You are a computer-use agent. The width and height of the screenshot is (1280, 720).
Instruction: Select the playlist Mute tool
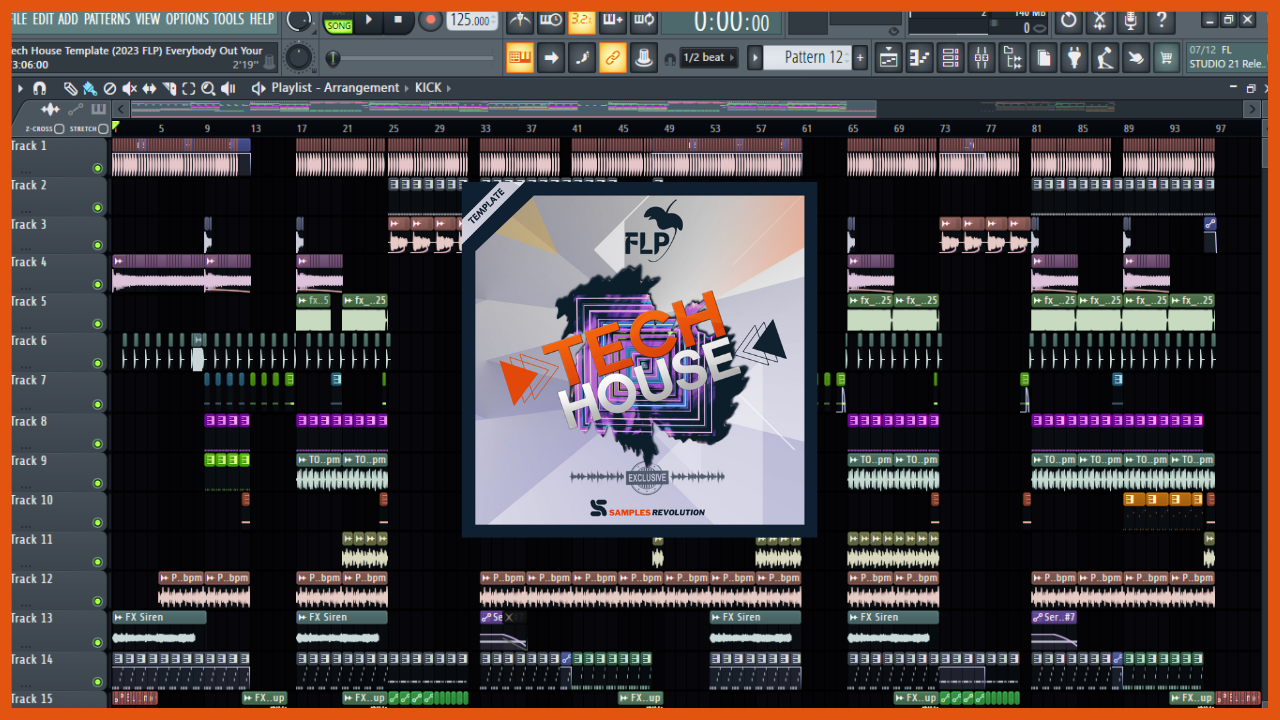click(x=130, y=88)
